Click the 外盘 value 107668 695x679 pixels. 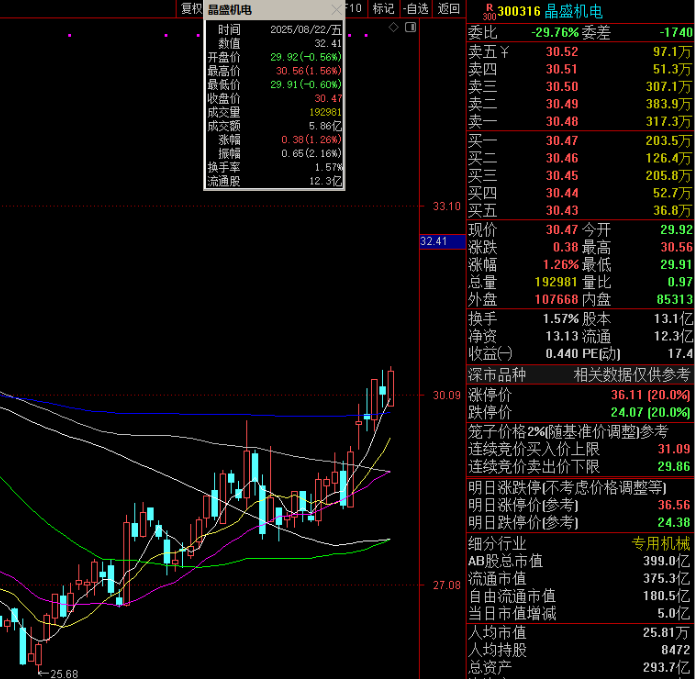(x=556, y=300)
